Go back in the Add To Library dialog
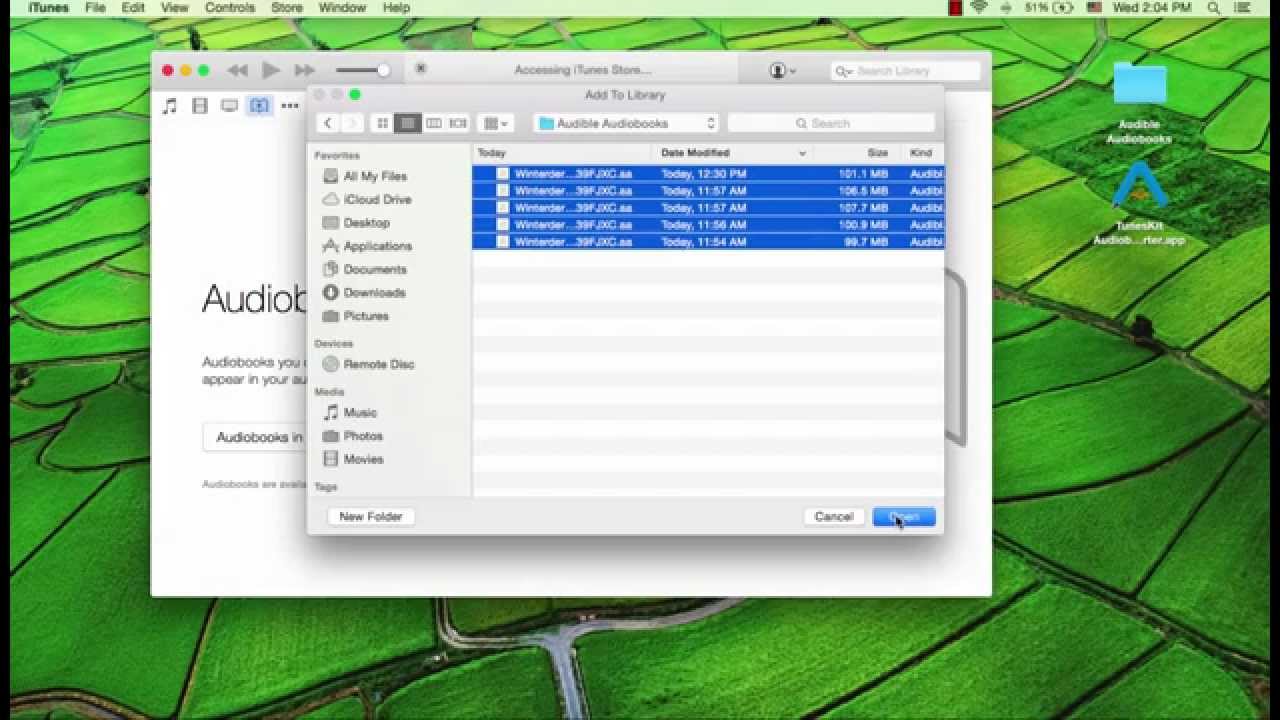The height and width of the screenshot is (720, 1280). point(328,123)
